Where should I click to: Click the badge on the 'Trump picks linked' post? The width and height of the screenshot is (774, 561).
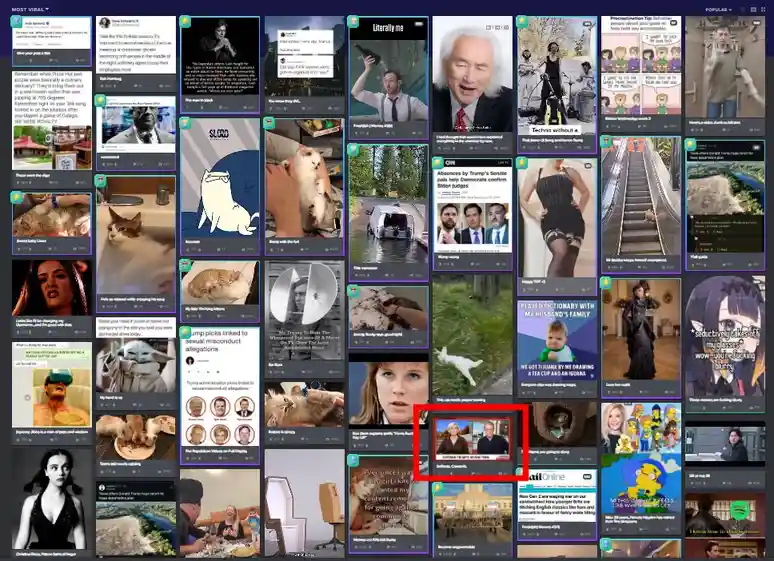tap(185, 331)
